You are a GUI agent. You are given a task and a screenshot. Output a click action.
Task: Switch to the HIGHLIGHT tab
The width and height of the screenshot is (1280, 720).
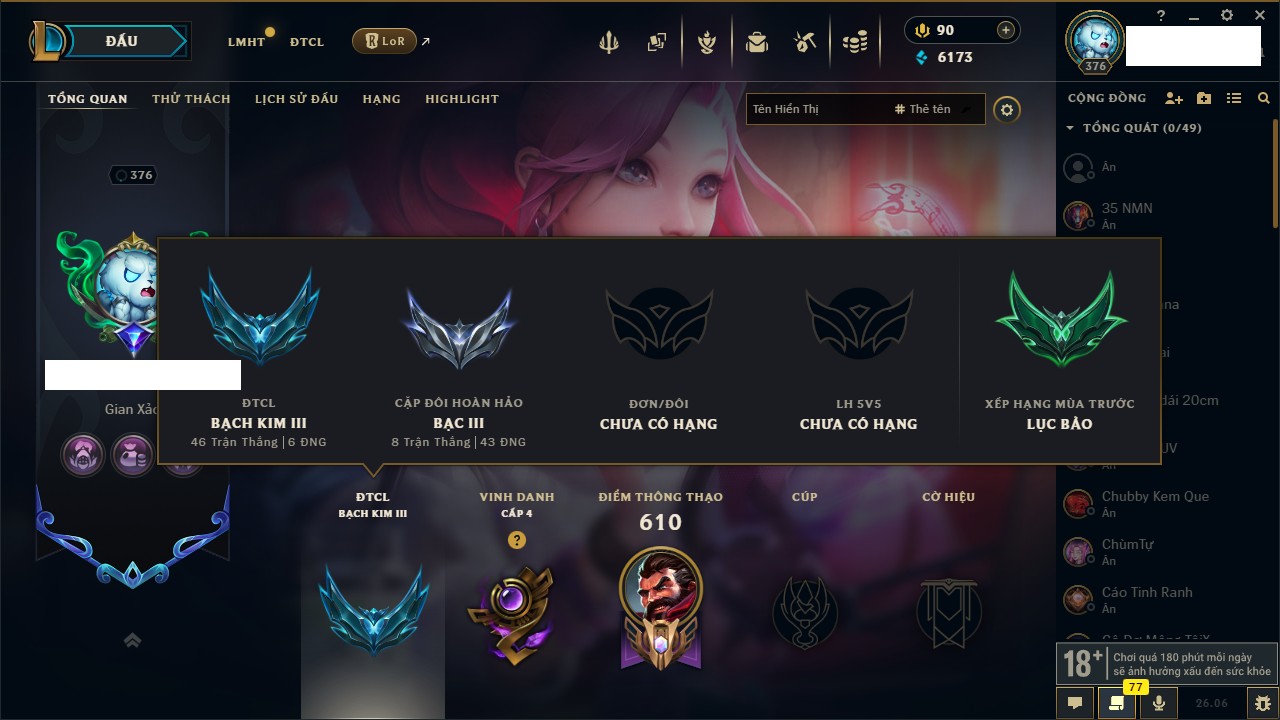click(462, 99)
